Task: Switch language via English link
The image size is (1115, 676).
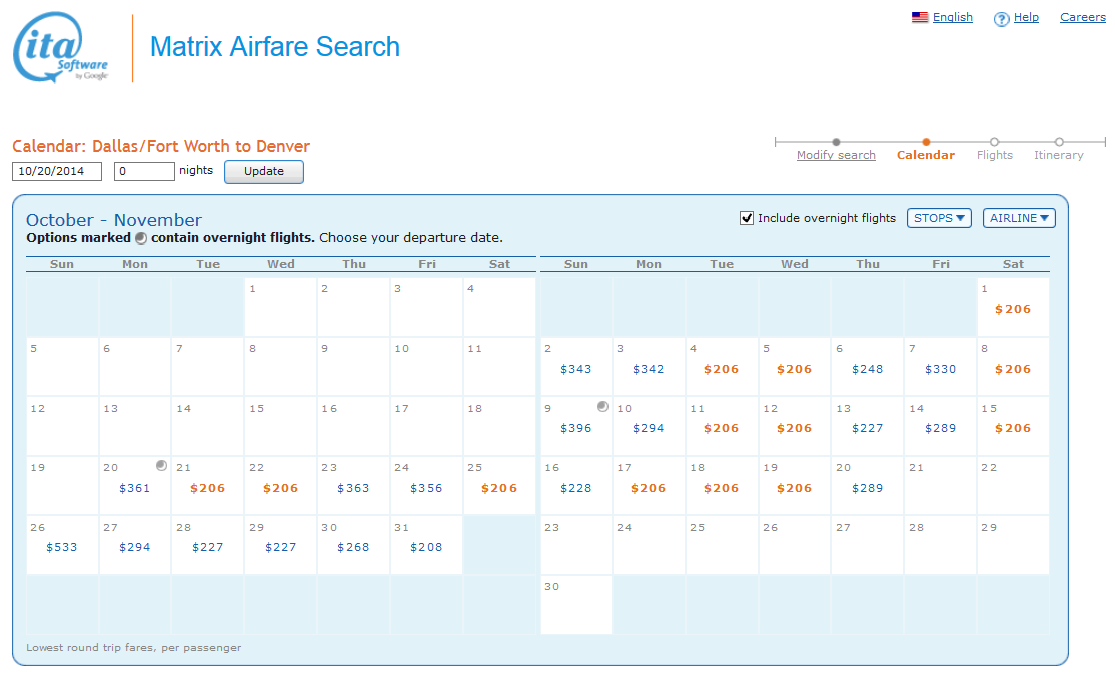Action: (952, 17)
